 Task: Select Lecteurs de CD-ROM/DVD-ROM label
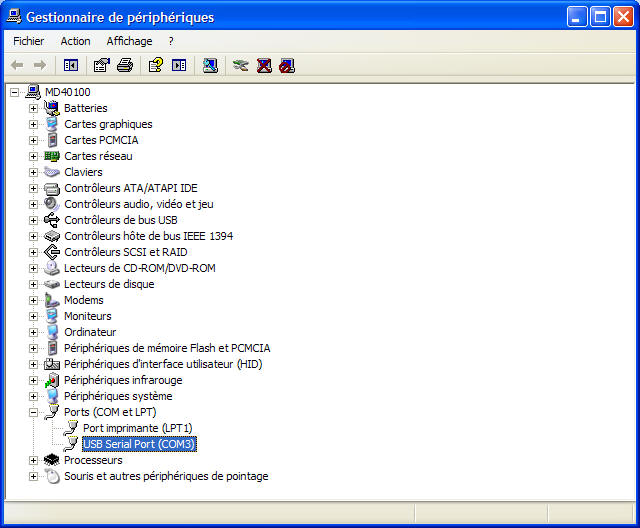pyautogui.click(x=140, y=268)
